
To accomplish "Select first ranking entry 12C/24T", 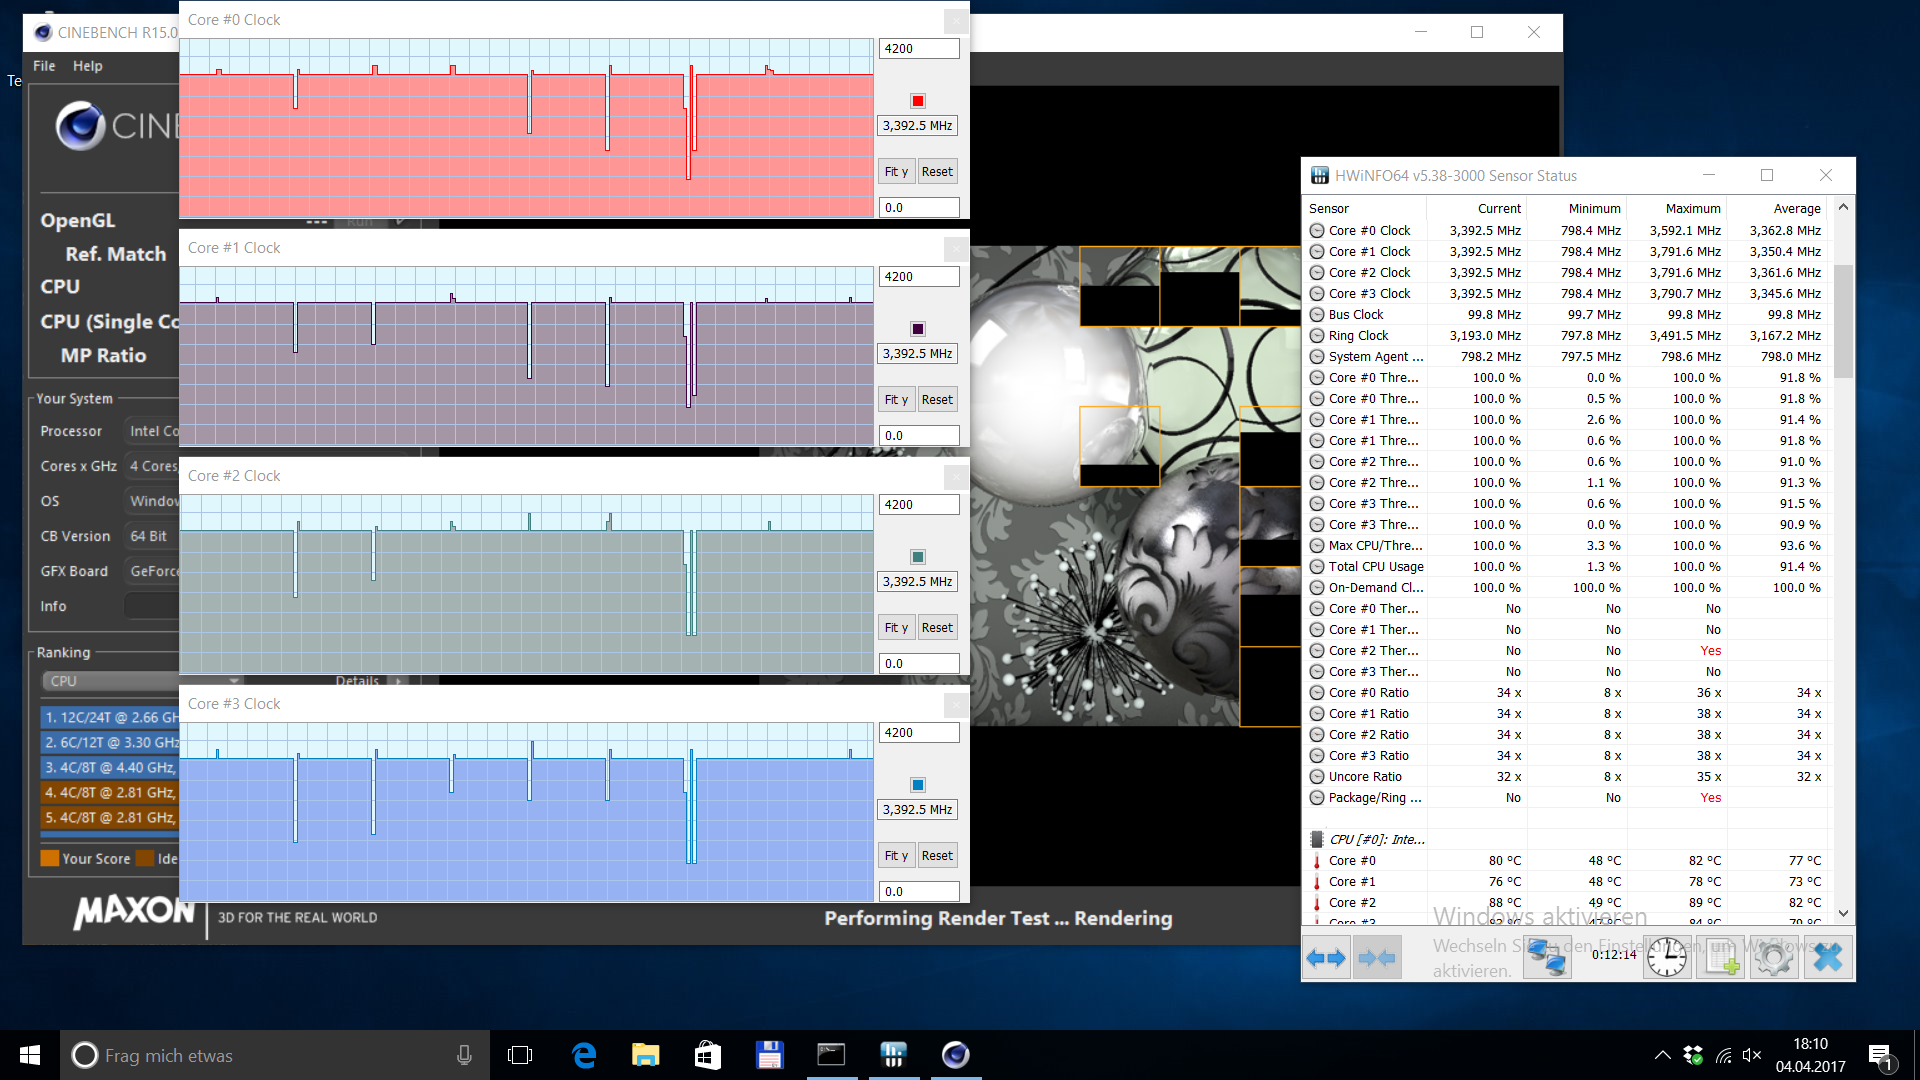I will click(110, 718).
